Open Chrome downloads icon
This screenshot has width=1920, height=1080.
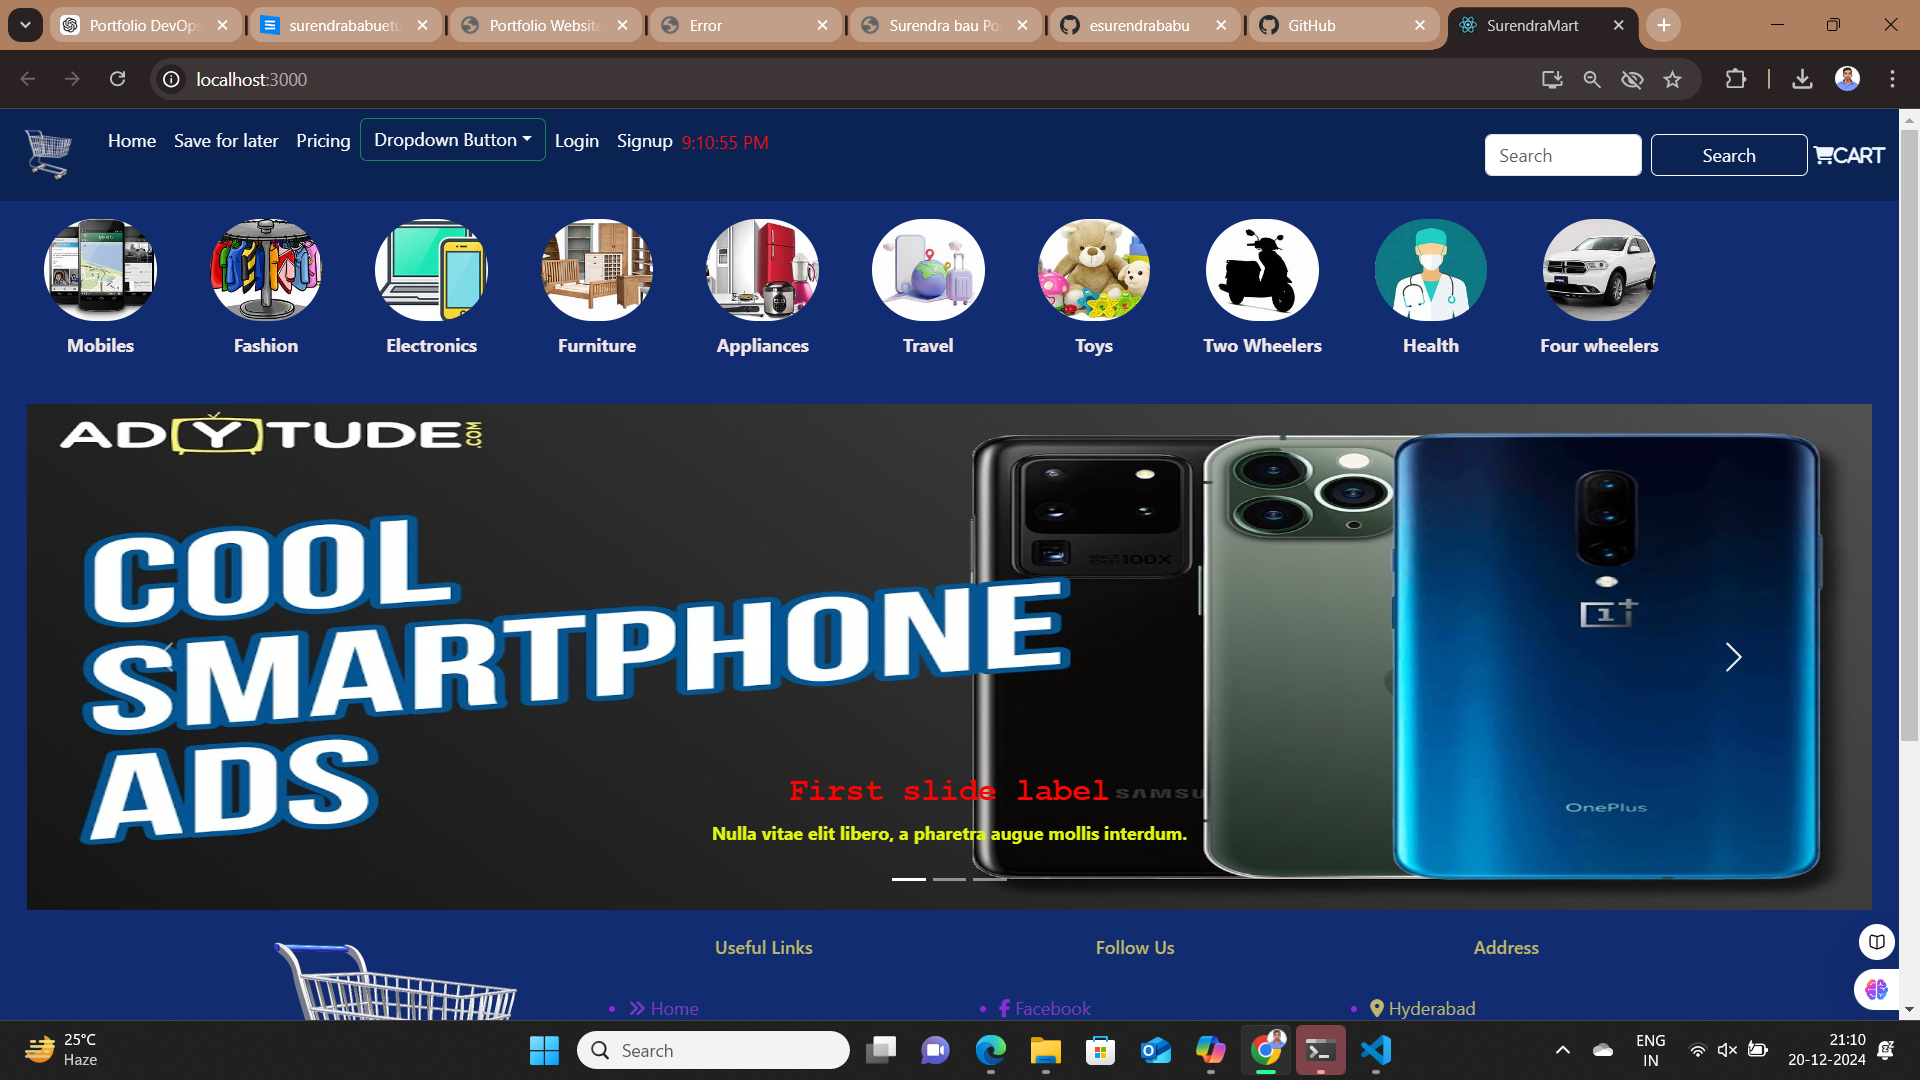(1802, 79)
